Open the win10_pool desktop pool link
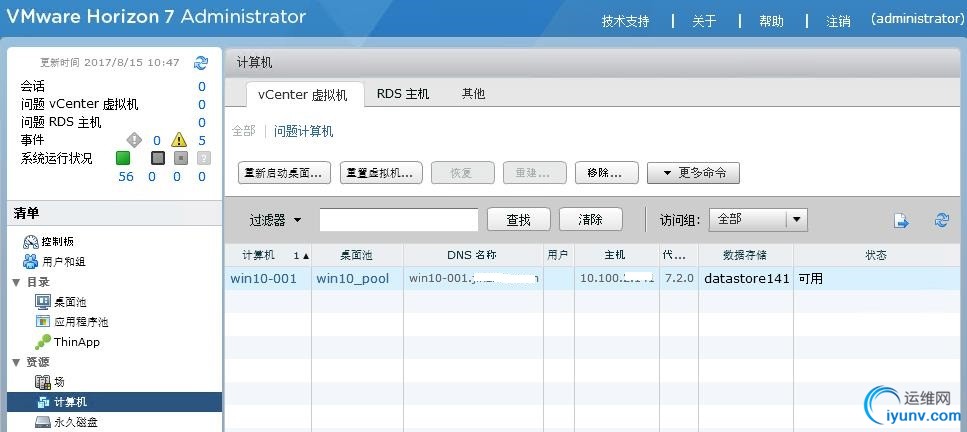Screen dimensions: 967x432 [x=353, y=278]
